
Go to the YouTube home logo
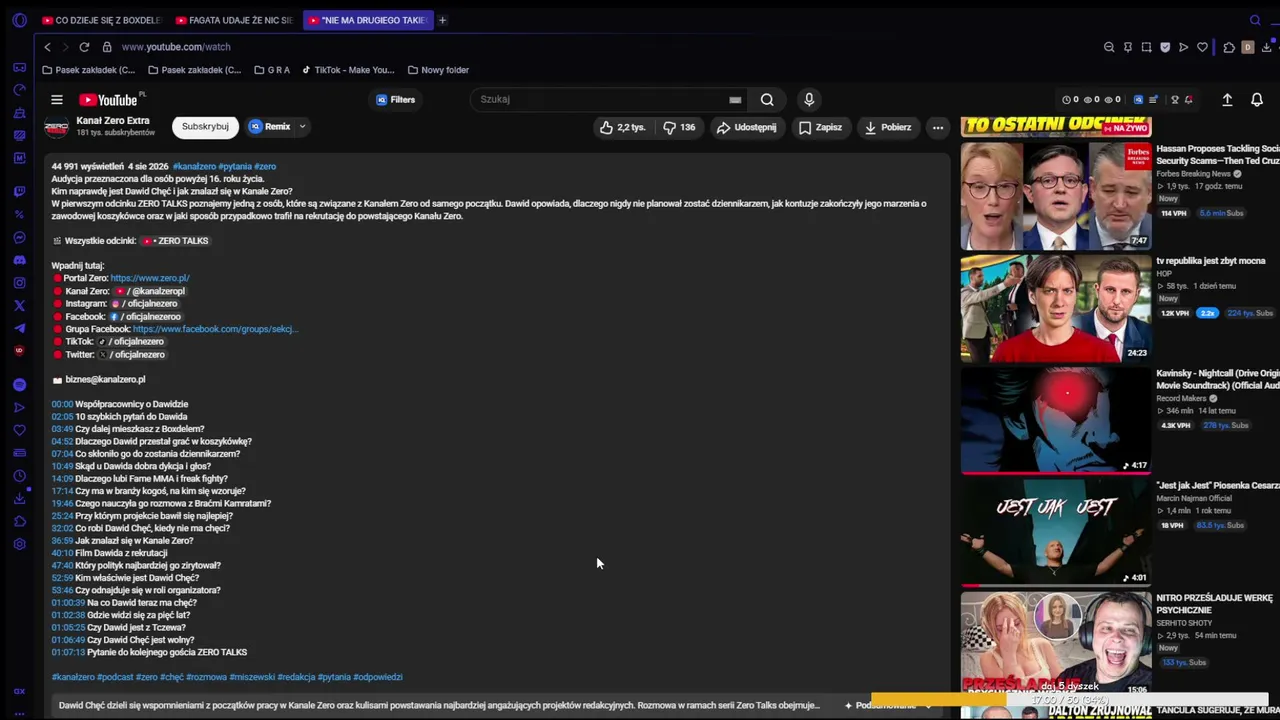pyautogui.click(x=110, y=100)
